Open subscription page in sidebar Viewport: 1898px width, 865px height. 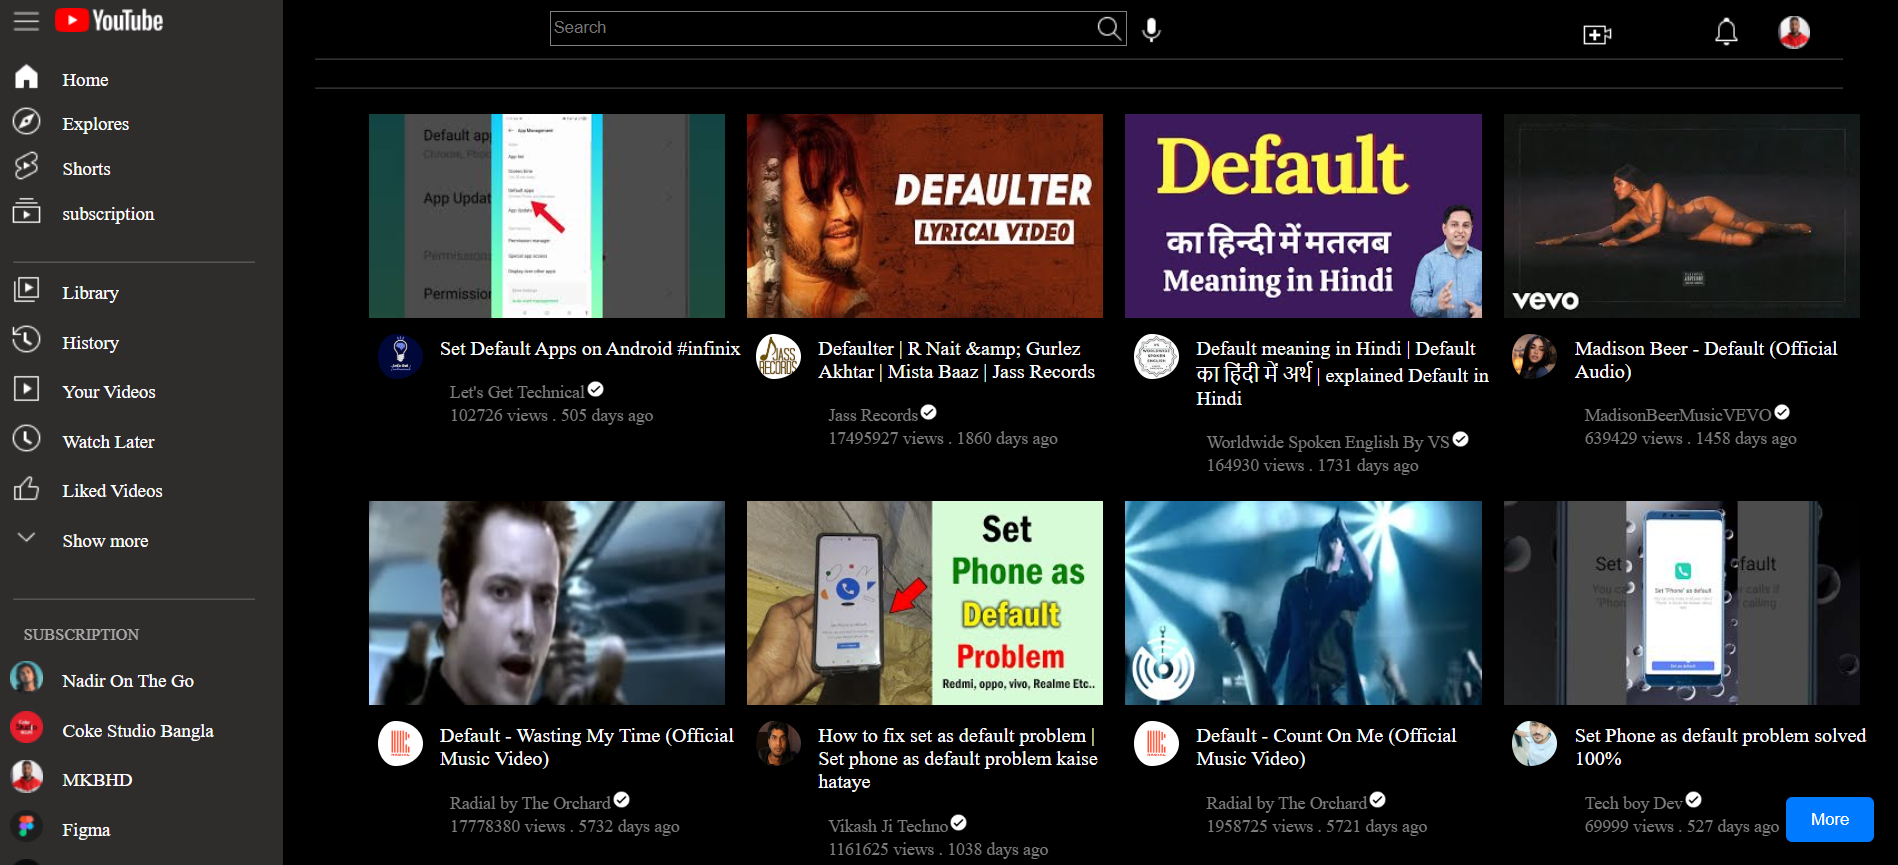pos(108,214)
